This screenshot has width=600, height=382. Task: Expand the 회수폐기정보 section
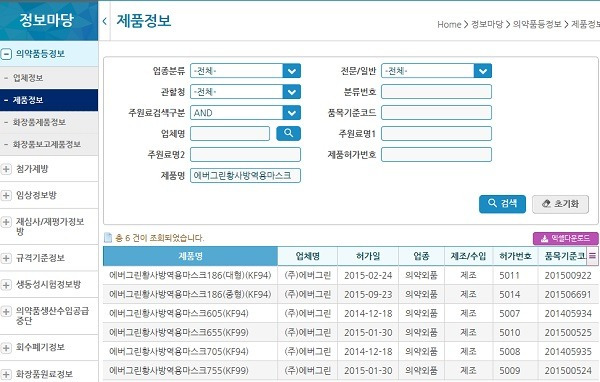(49, 348)
